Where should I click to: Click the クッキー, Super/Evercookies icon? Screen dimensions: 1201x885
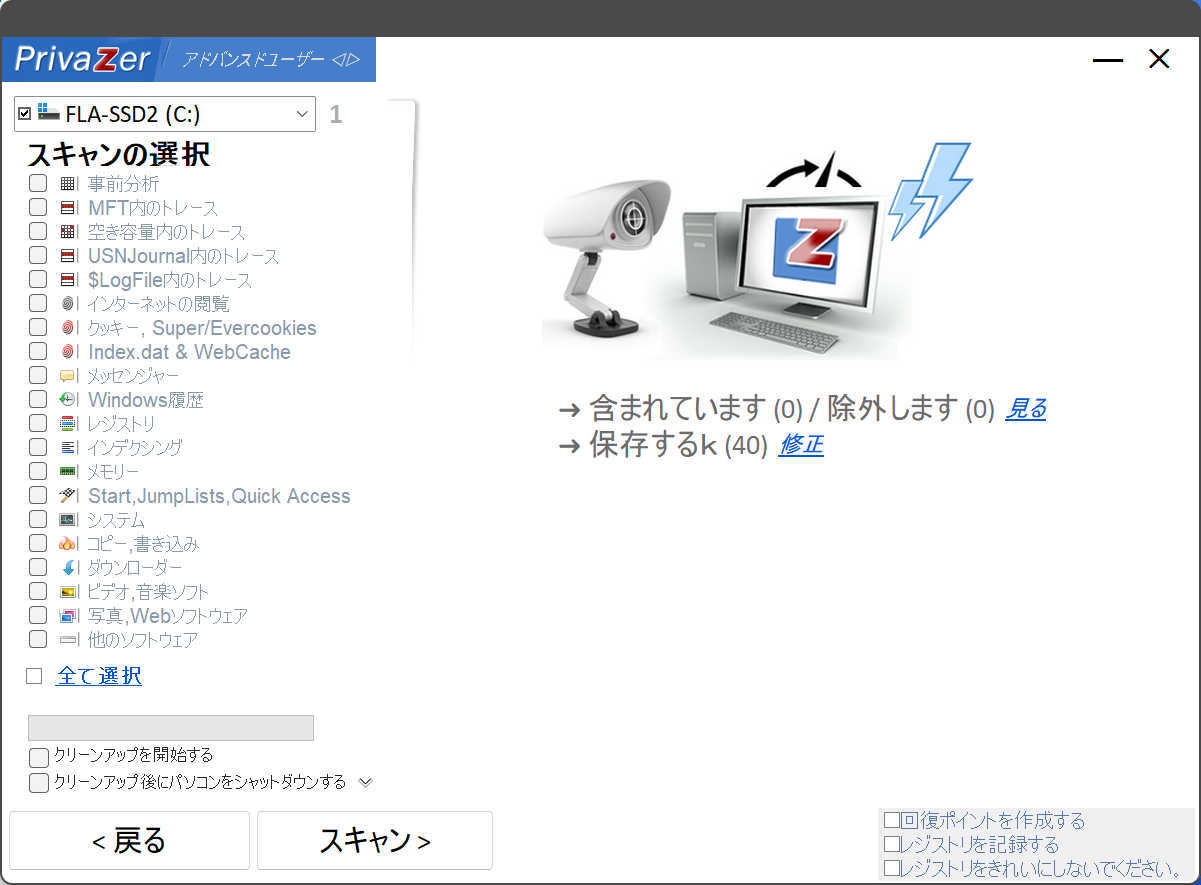[68, 328]
